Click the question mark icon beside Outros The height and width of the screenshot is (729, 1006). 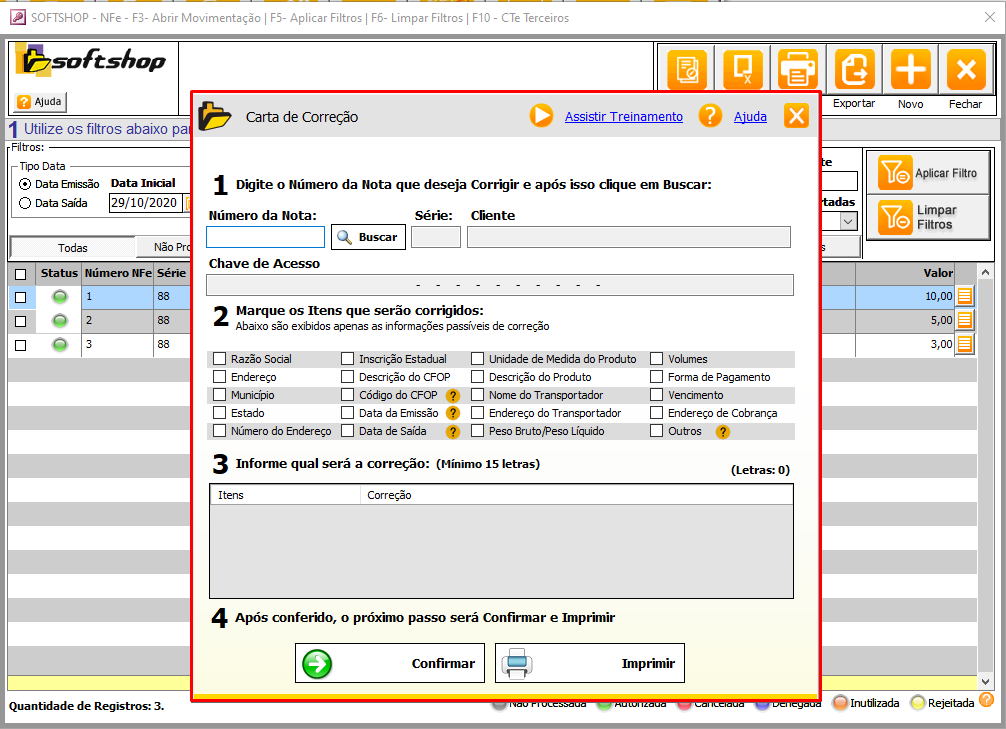(x=722, y=432)
